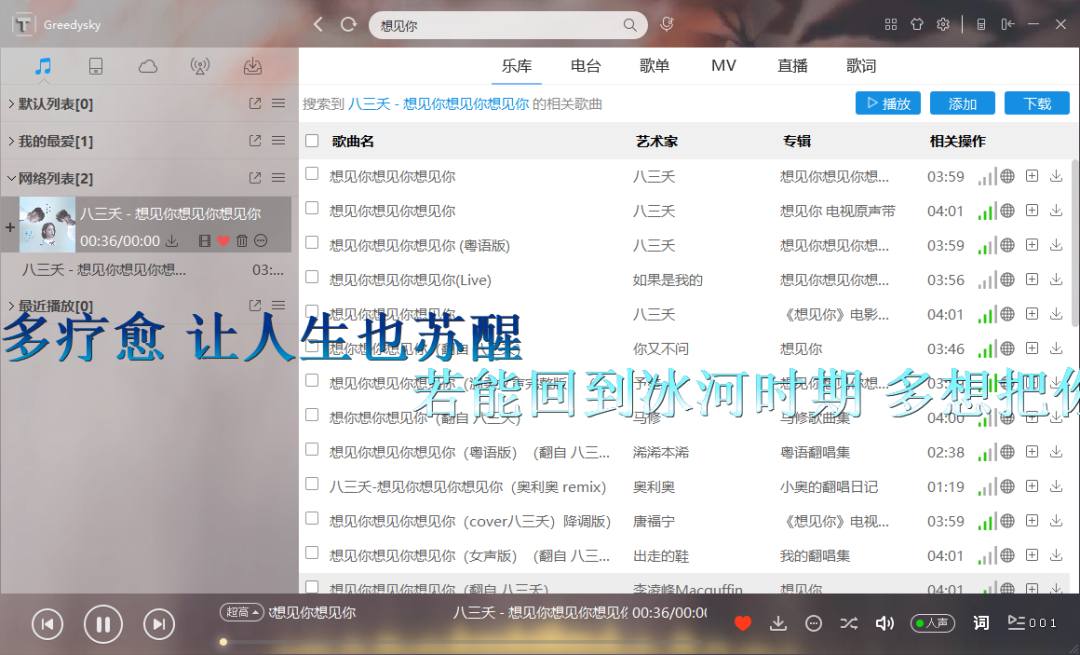This screenshot has width=1080, height=655.
Task: Toggle the red heart favorite in bottom bar
Action: [742, 623]
